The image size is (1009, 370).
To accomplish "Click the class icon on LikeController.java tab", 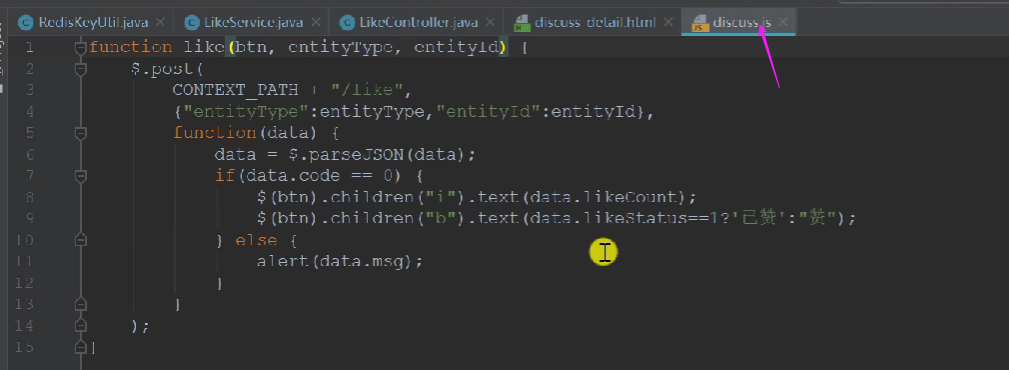I will (x=347, y=23).
